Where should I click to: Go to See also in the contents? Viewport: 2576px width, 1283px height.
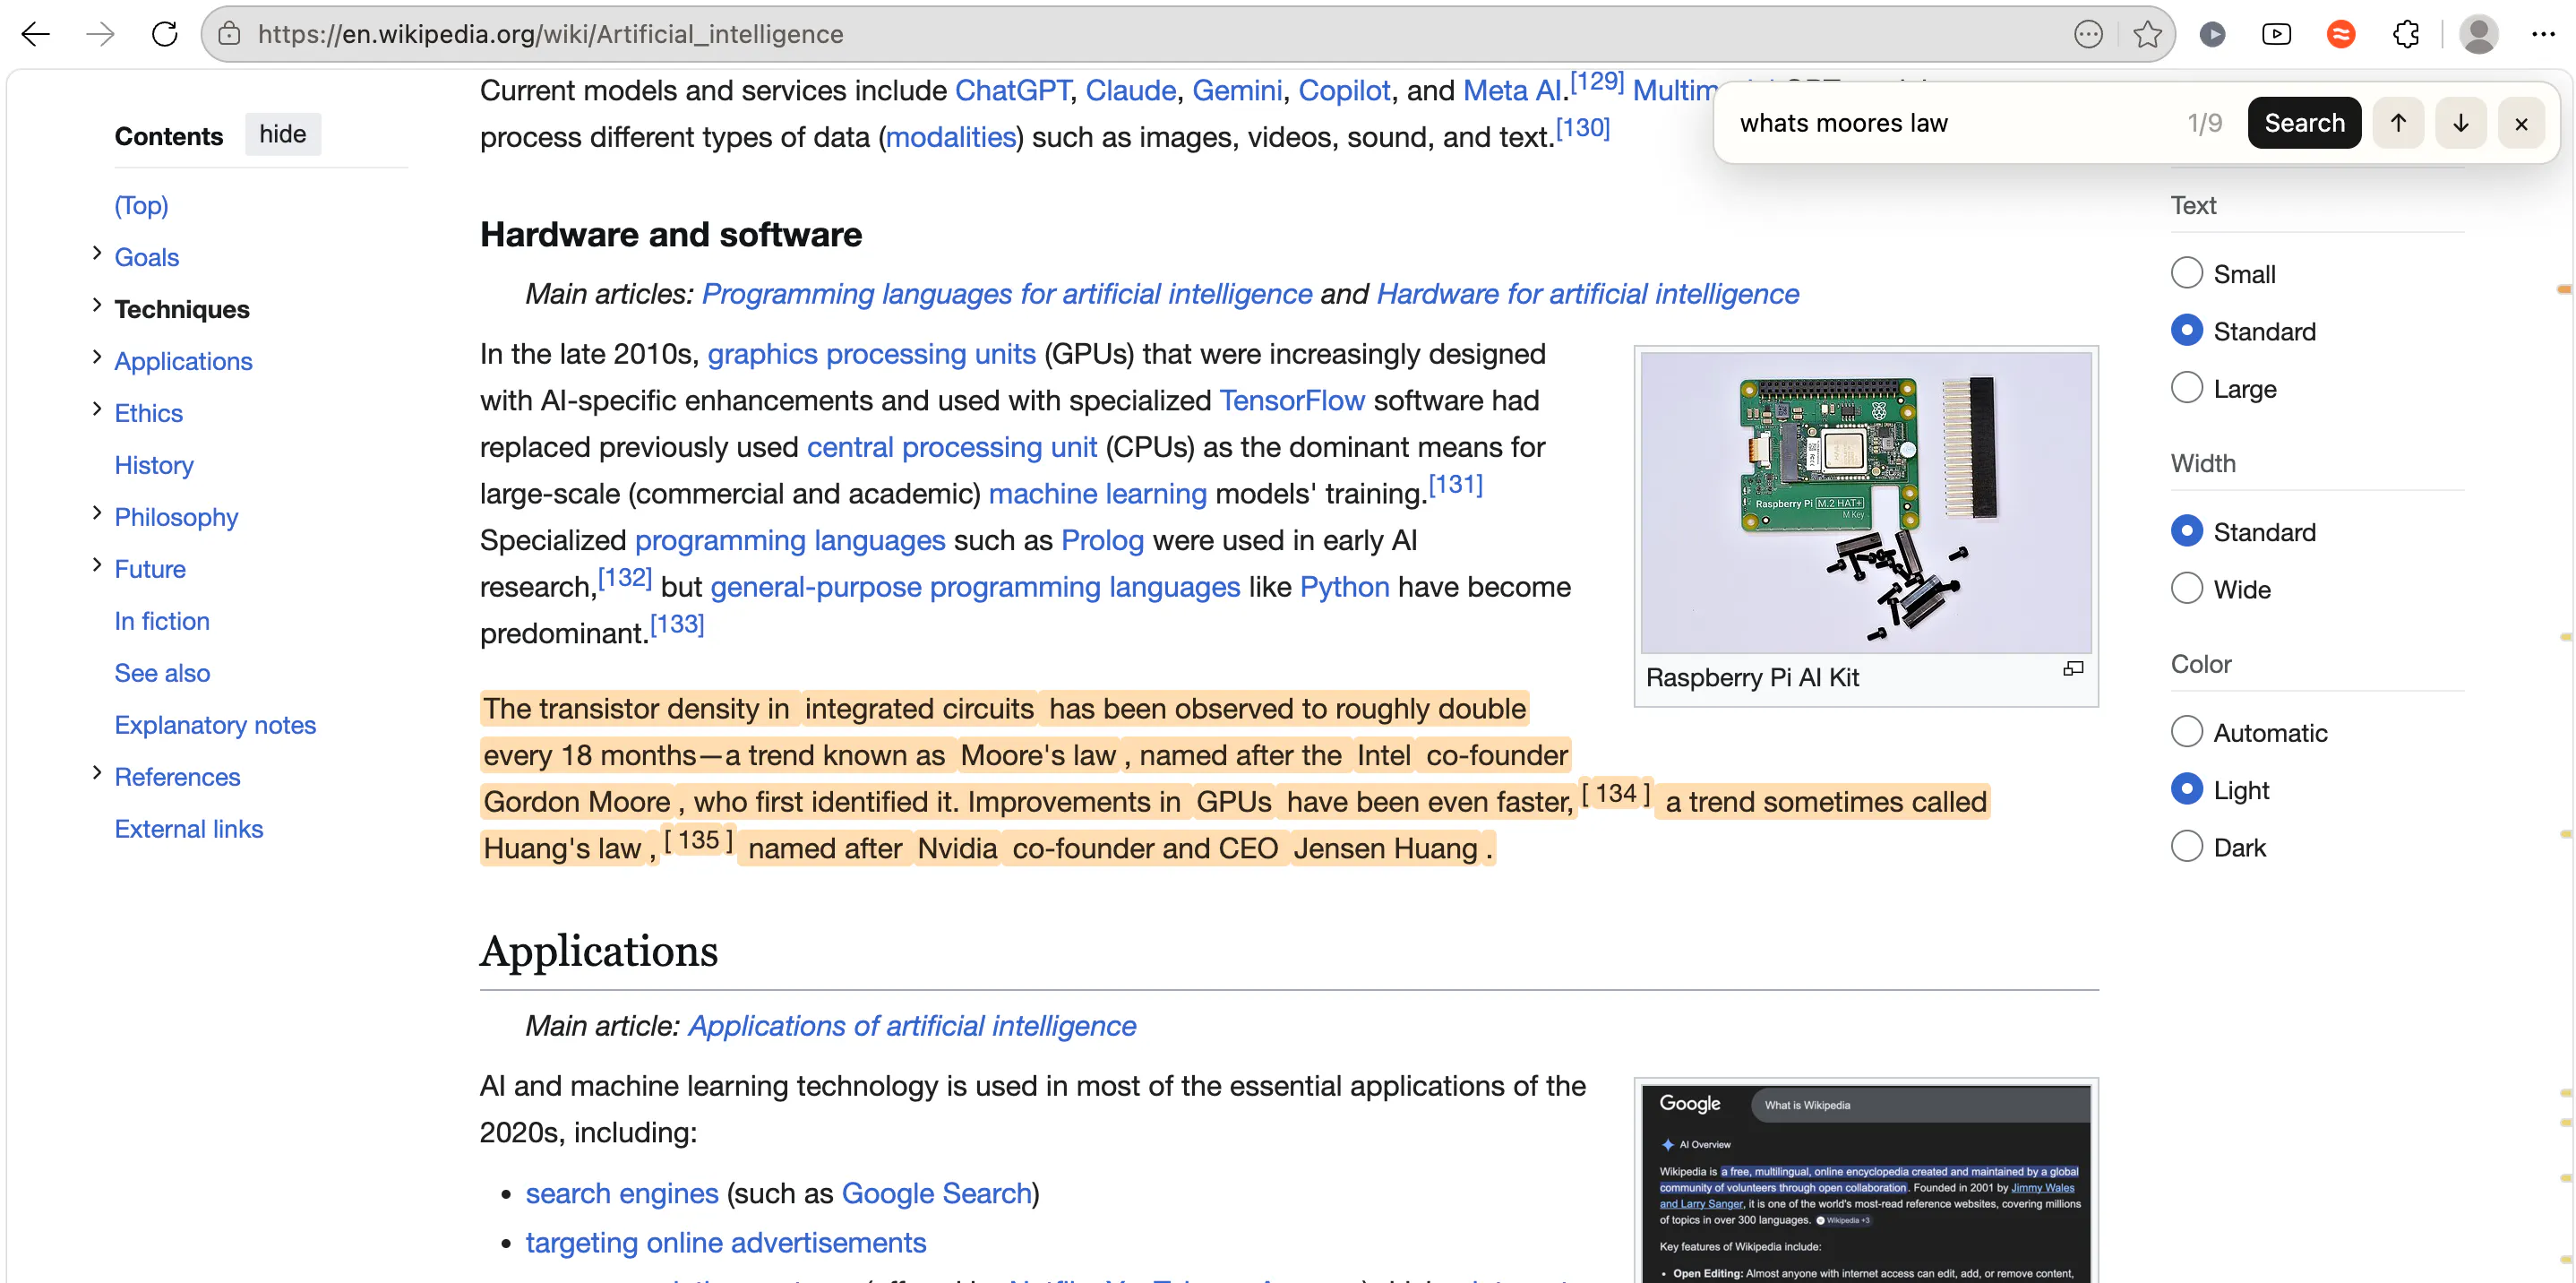click(162, 673)
